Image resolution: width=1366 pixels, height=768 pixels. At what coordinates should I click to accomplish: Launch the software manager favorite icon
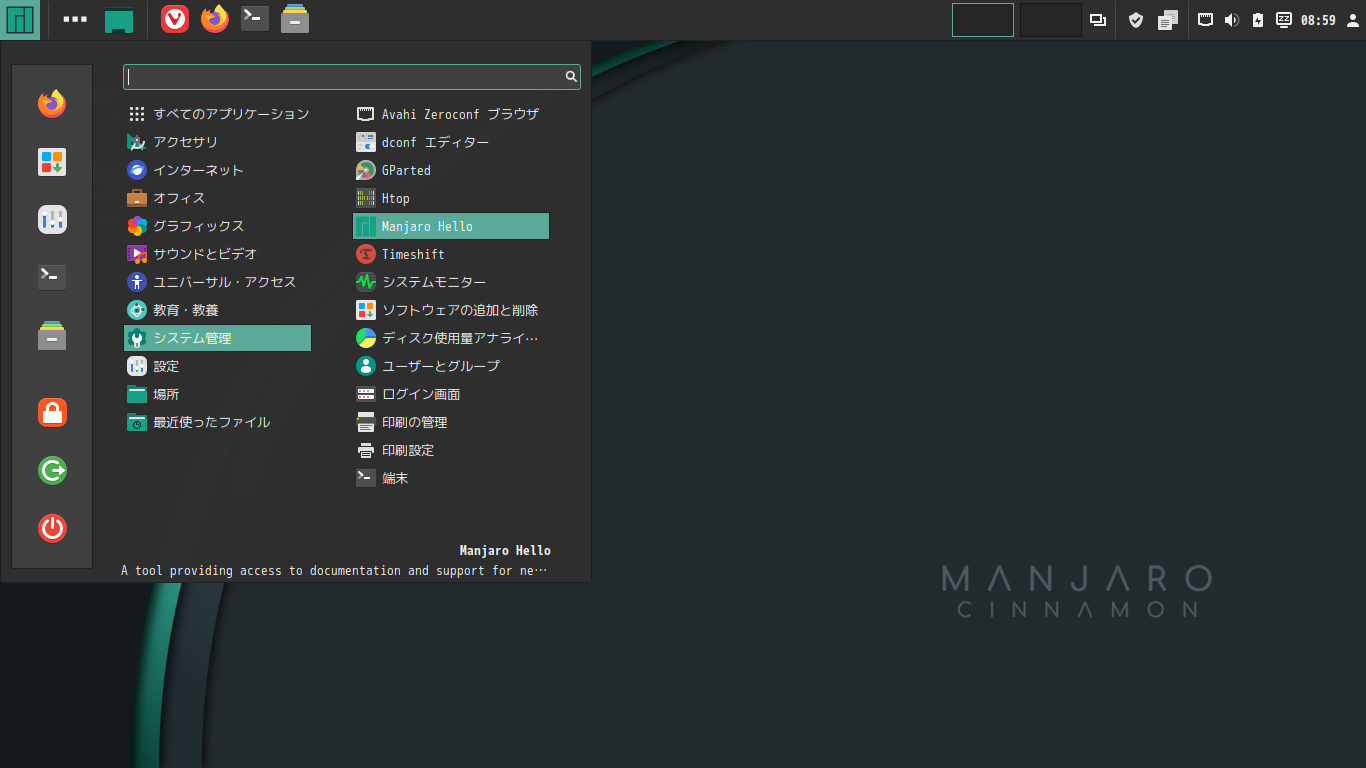click(52, 162)
